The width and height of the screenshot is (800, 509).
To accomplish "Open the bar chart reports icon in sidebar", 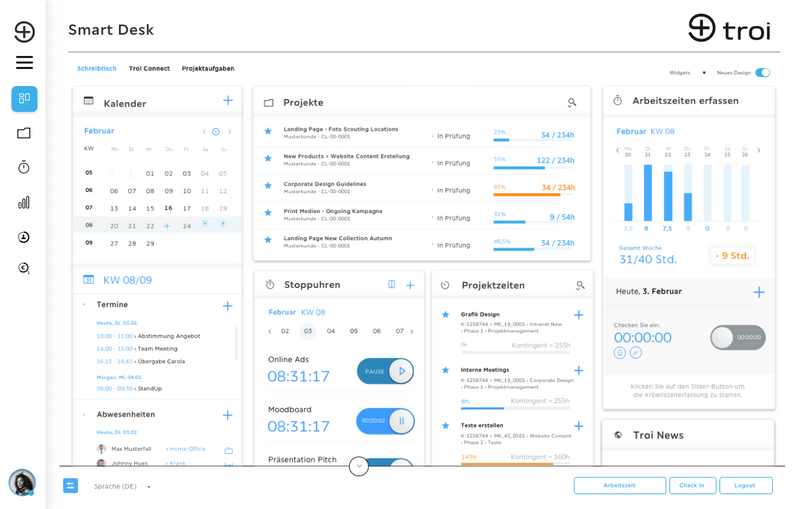I will [x=24, y=202].
